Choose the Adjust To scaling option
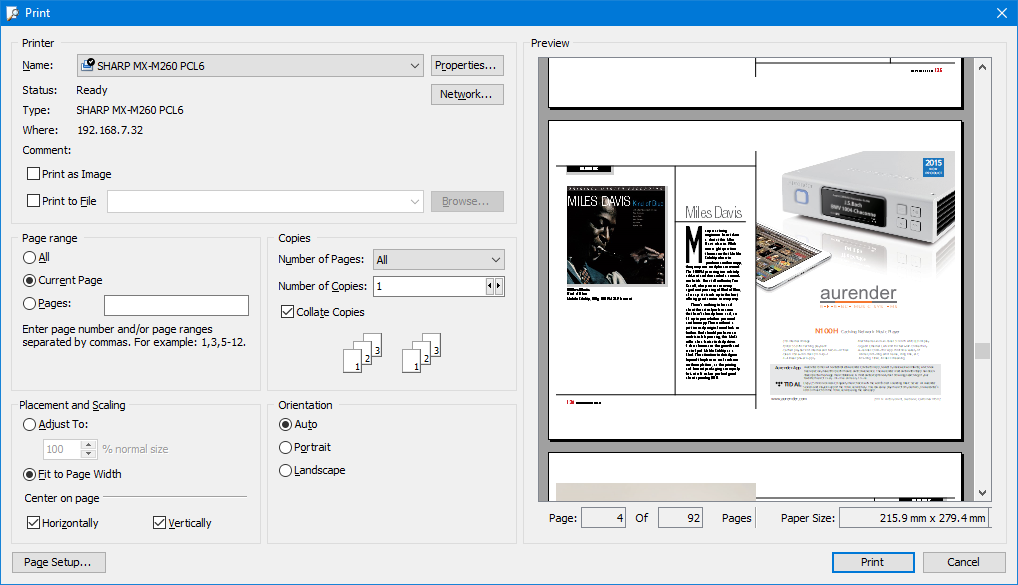The image size is (1018, 585). [x=30, y=424]
